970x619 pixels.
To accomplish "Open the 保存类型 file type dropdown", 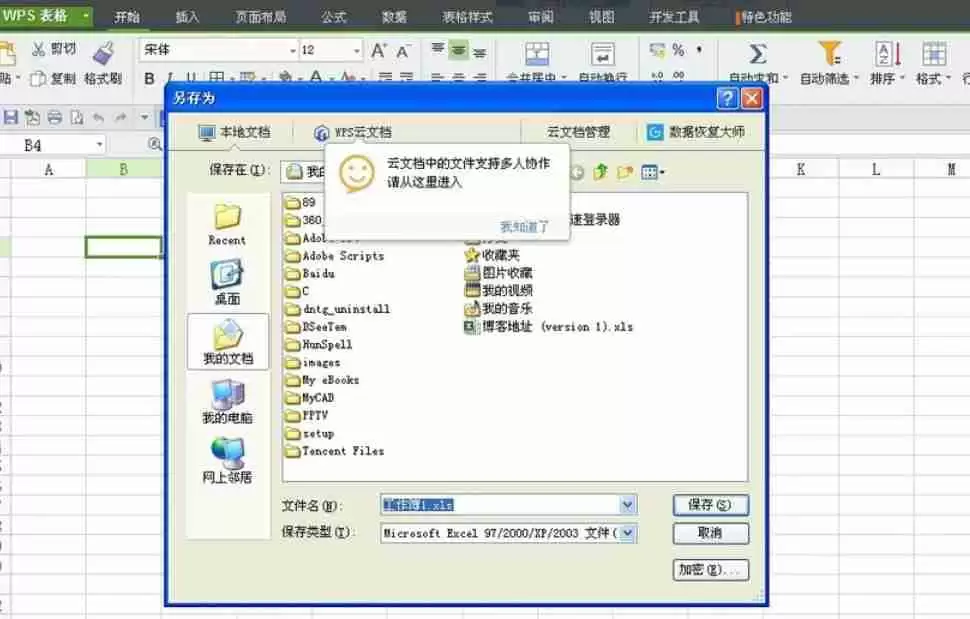I will [629, 533].
